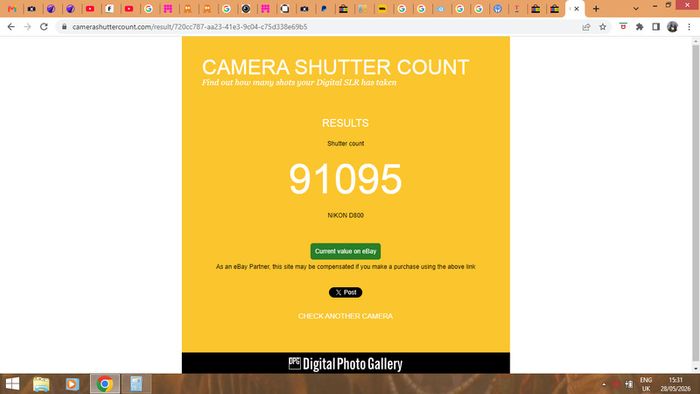This screenshot has height=394, width=700.
Task: Click the ENG UK language indicator
Action: [646, 384]
